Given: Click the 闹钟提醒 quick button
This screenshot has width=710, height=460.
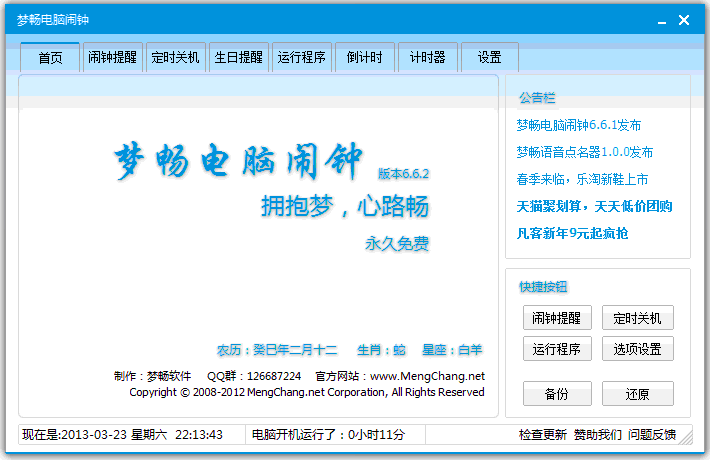Looking at the screenshot, I should 557,318.
